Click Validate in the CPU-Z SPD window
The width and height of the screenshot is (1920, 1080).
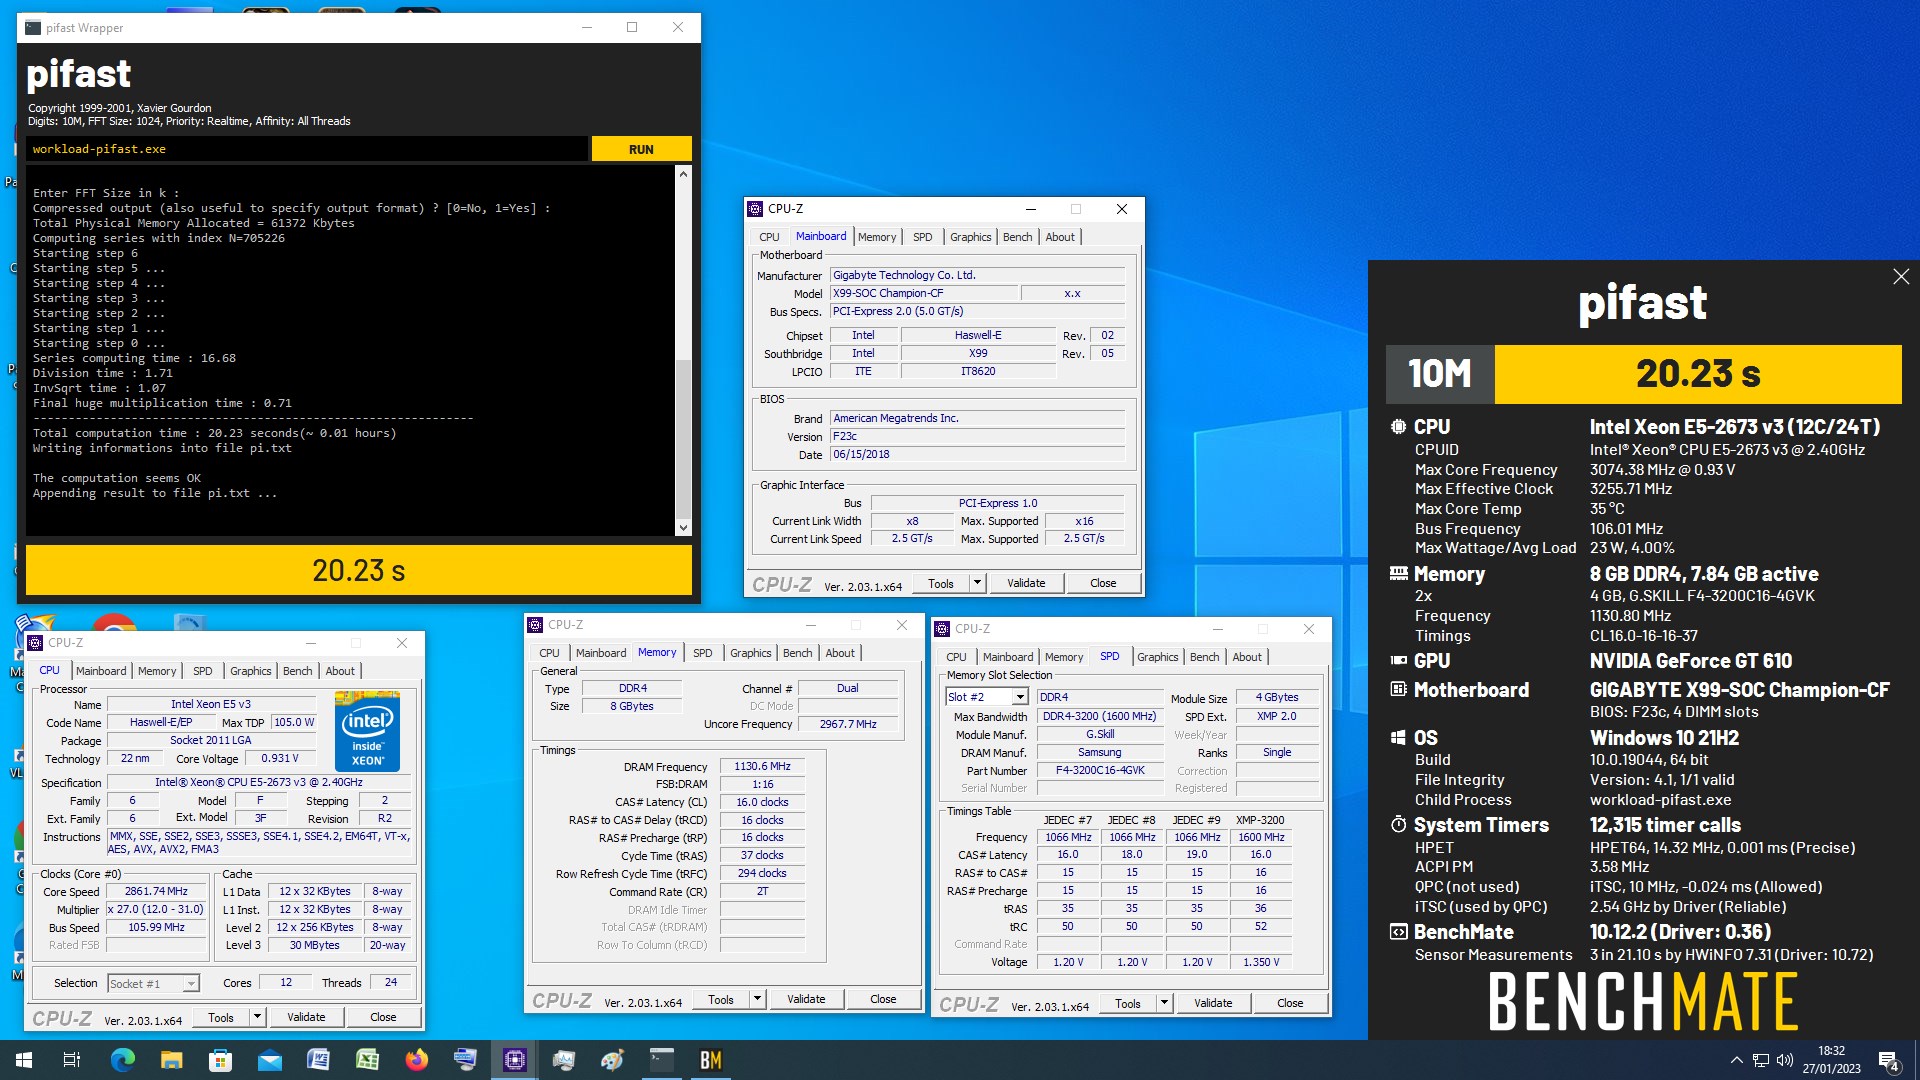[x=1213, y=1003]
